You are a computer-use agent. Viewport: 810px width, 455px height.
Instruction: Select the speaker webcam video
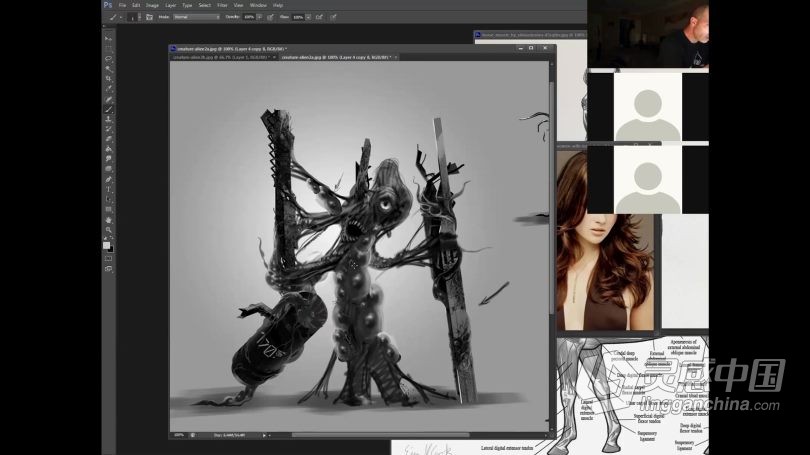click(x=648, y=34)
